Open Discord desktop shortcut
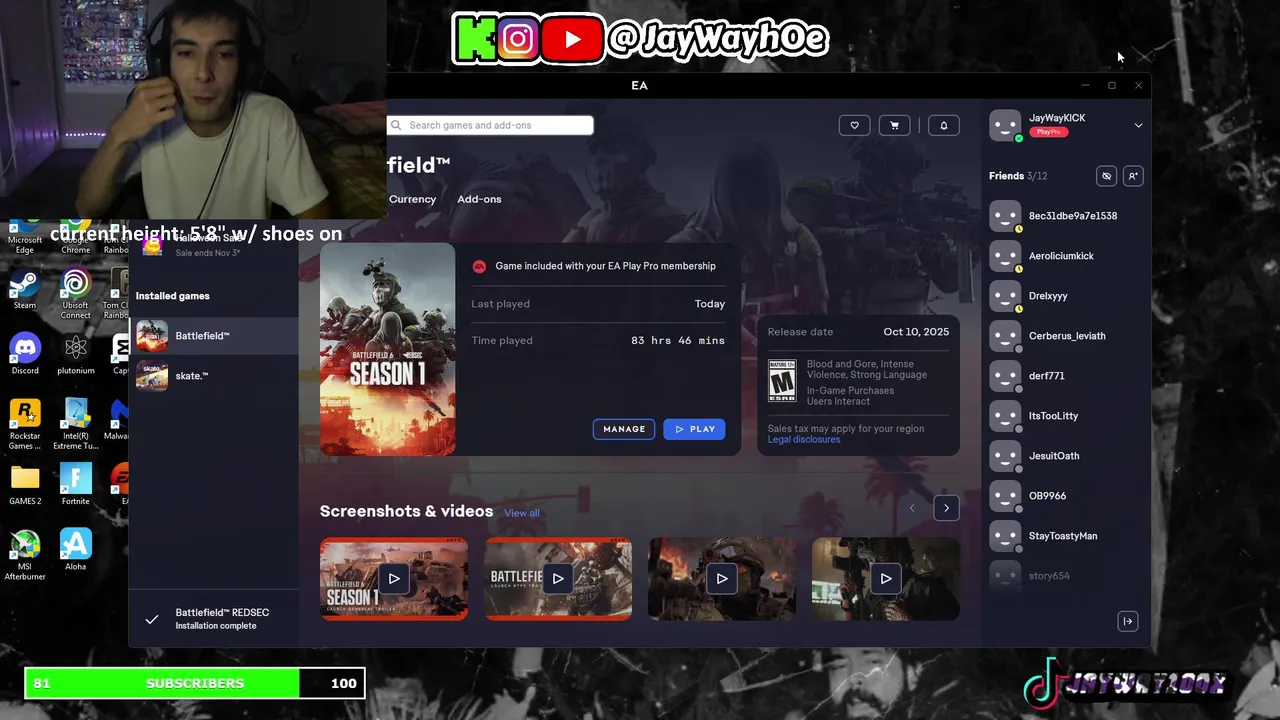 click(25, 354)
